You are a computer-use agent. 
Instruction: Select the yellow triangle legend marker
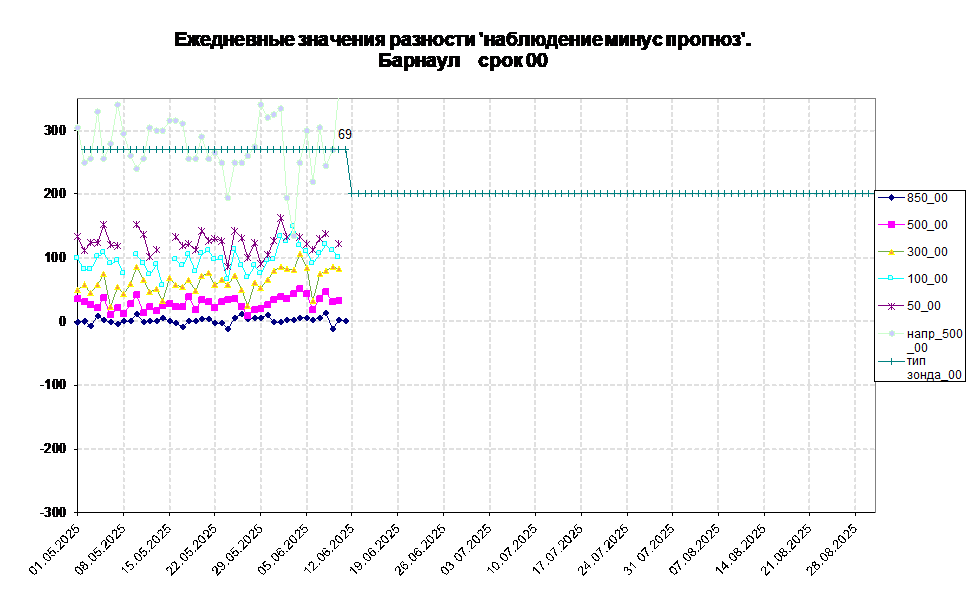[891, 252]
